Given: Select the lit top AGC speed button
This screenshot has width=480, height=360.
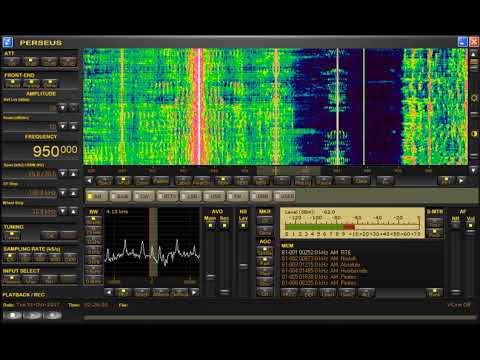Looking at the screenshot, I should 265,251.
